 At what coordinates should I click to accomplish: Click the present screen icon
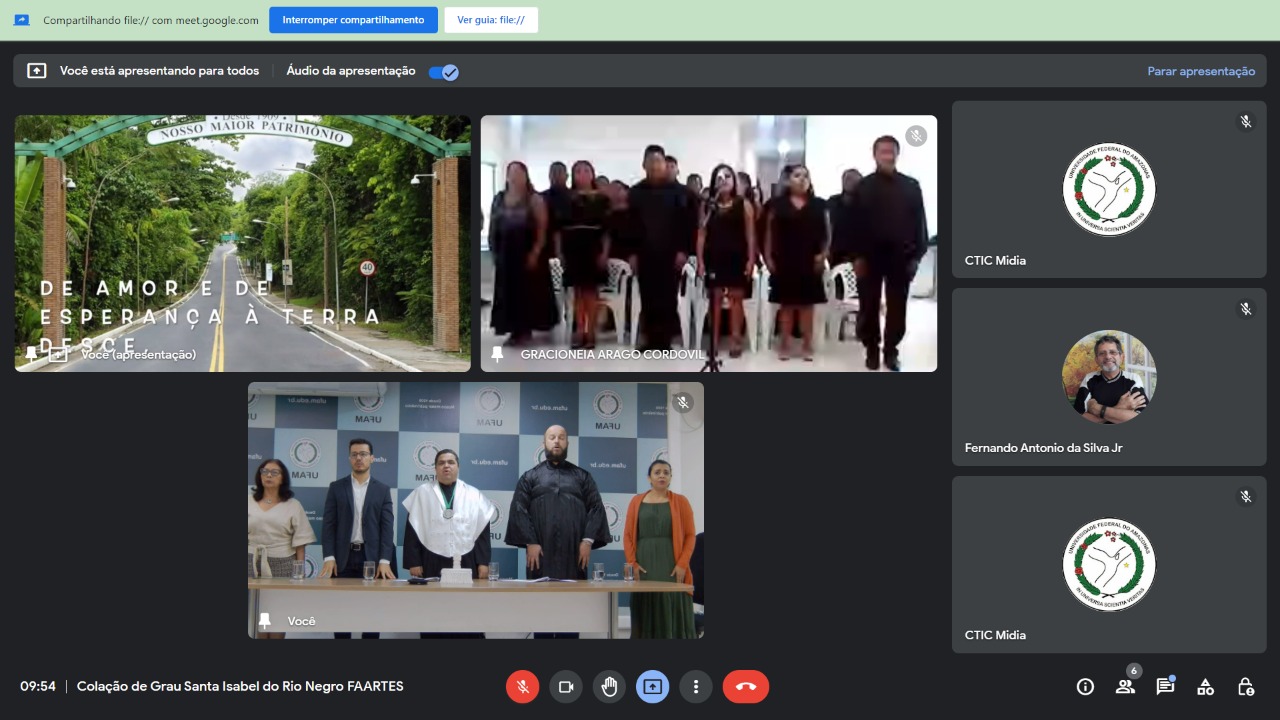[652, 687]
